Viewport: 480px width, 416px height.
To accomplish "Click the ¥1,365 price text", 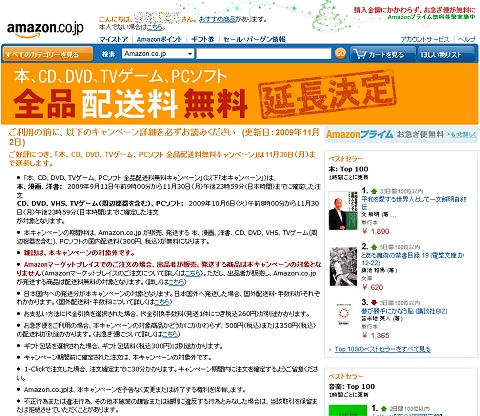I will point(376,335).
